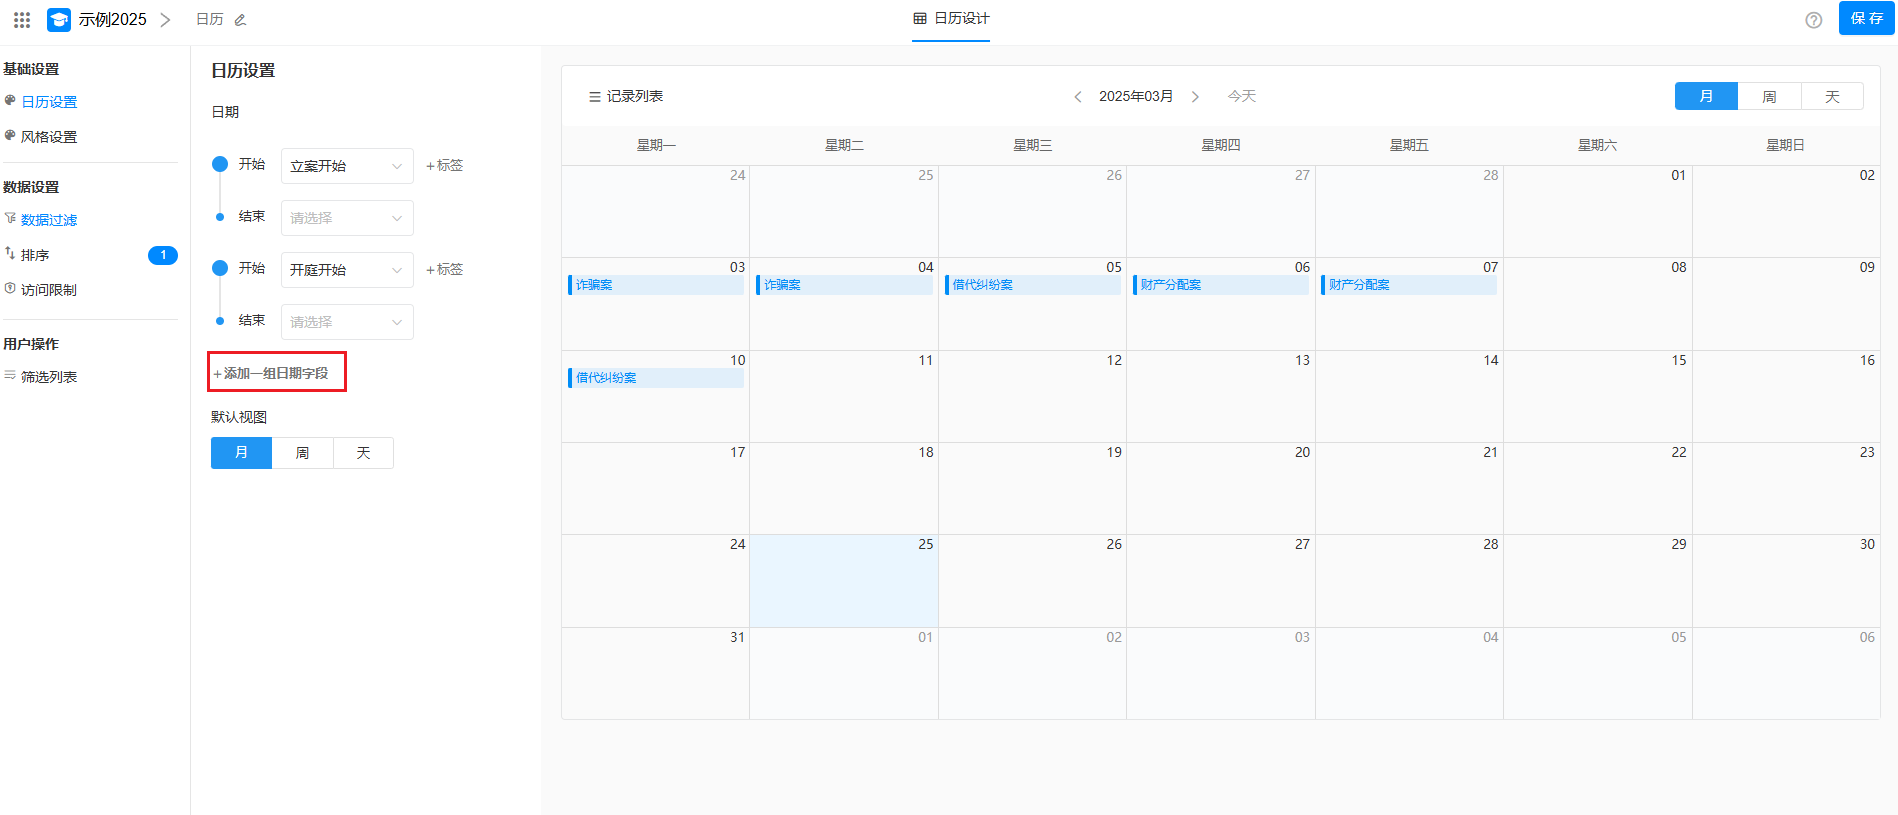Set default view to 天
The image size is (1898, 815).
point(363,453)
